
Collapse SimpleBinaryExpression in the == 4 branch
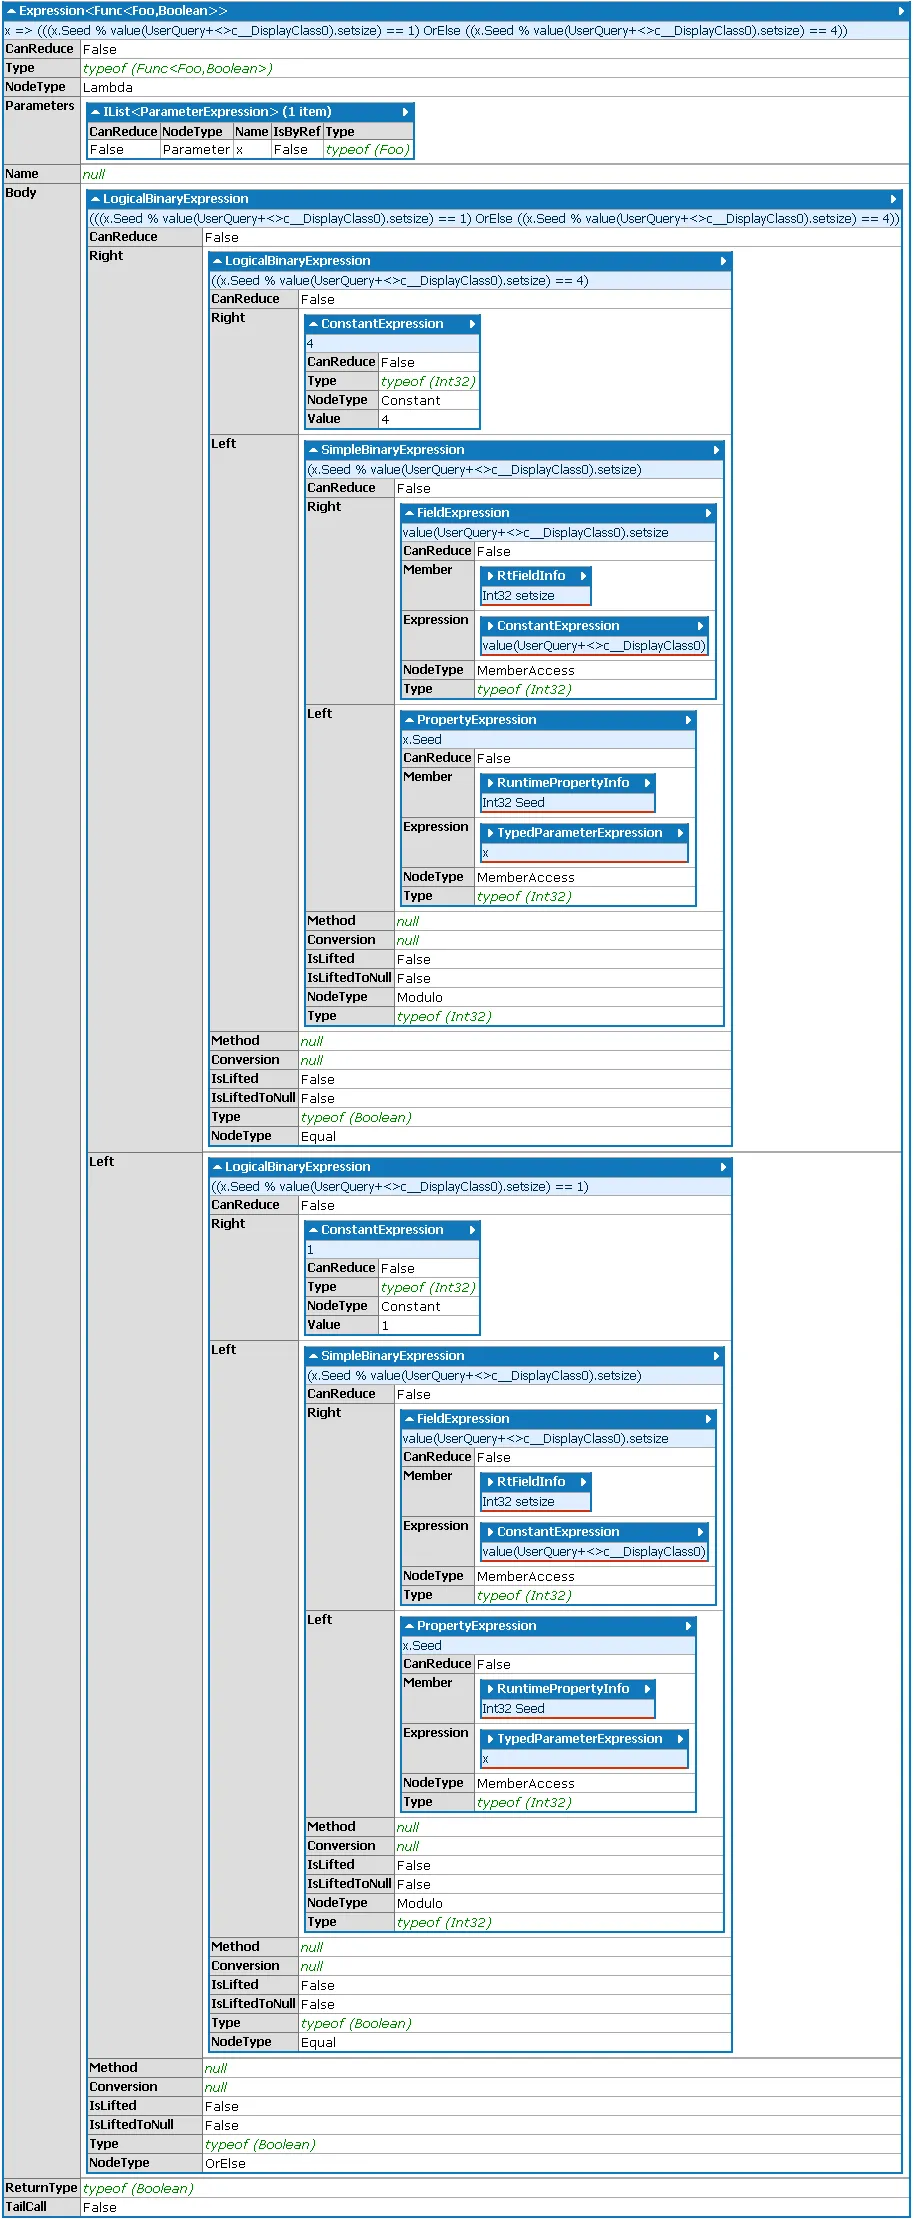point(313,450)
